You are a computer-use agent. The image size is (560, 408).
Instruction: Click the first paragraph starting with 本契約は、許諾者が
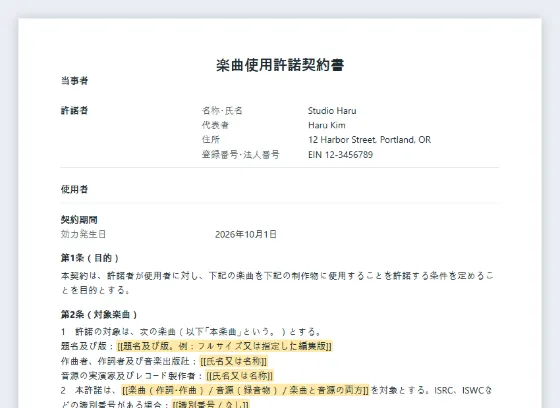277,283
